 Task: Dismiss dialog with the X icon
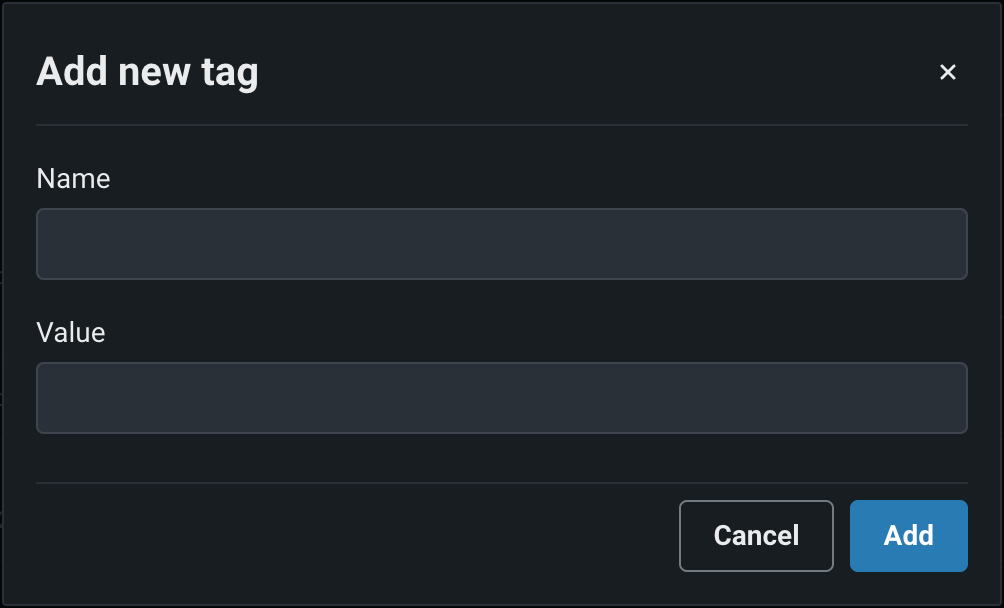[x=948, y=72]
